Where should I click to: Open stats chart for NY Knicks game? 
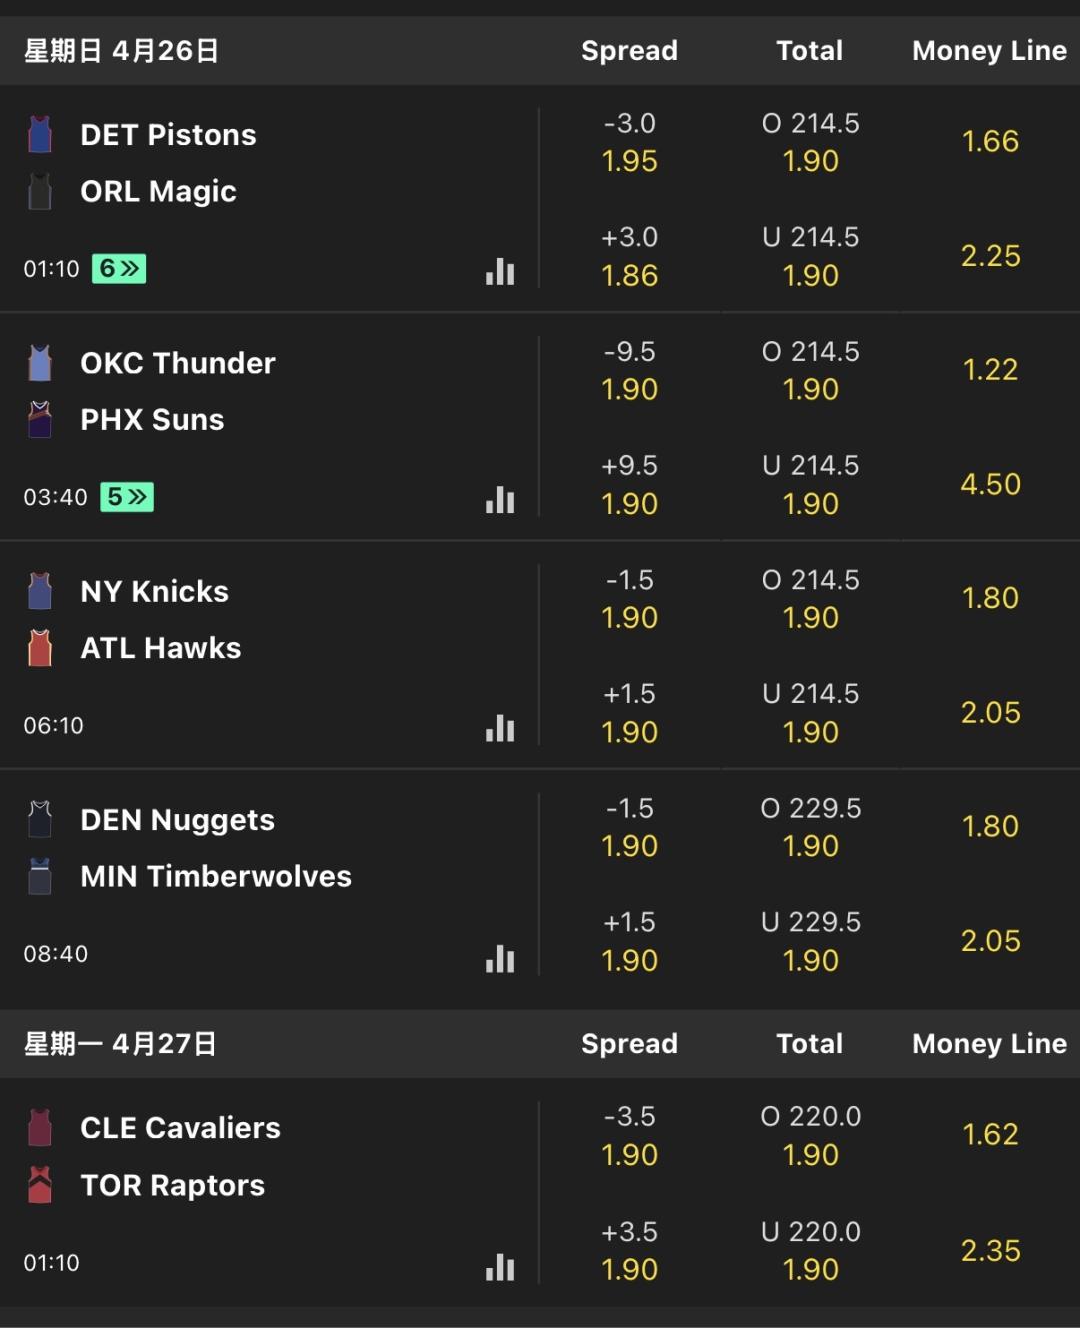(x=500, y=728)
